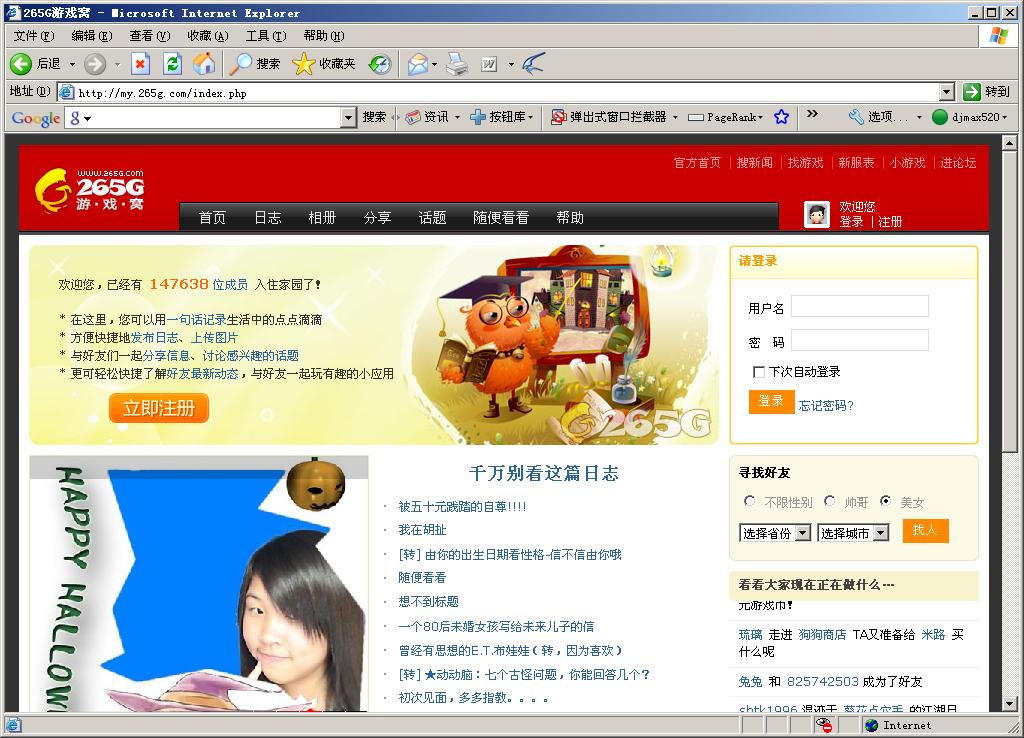The image size is (1024, 738).
Task: Click the Forward arrow icon
Action: (x=95, y=63)
